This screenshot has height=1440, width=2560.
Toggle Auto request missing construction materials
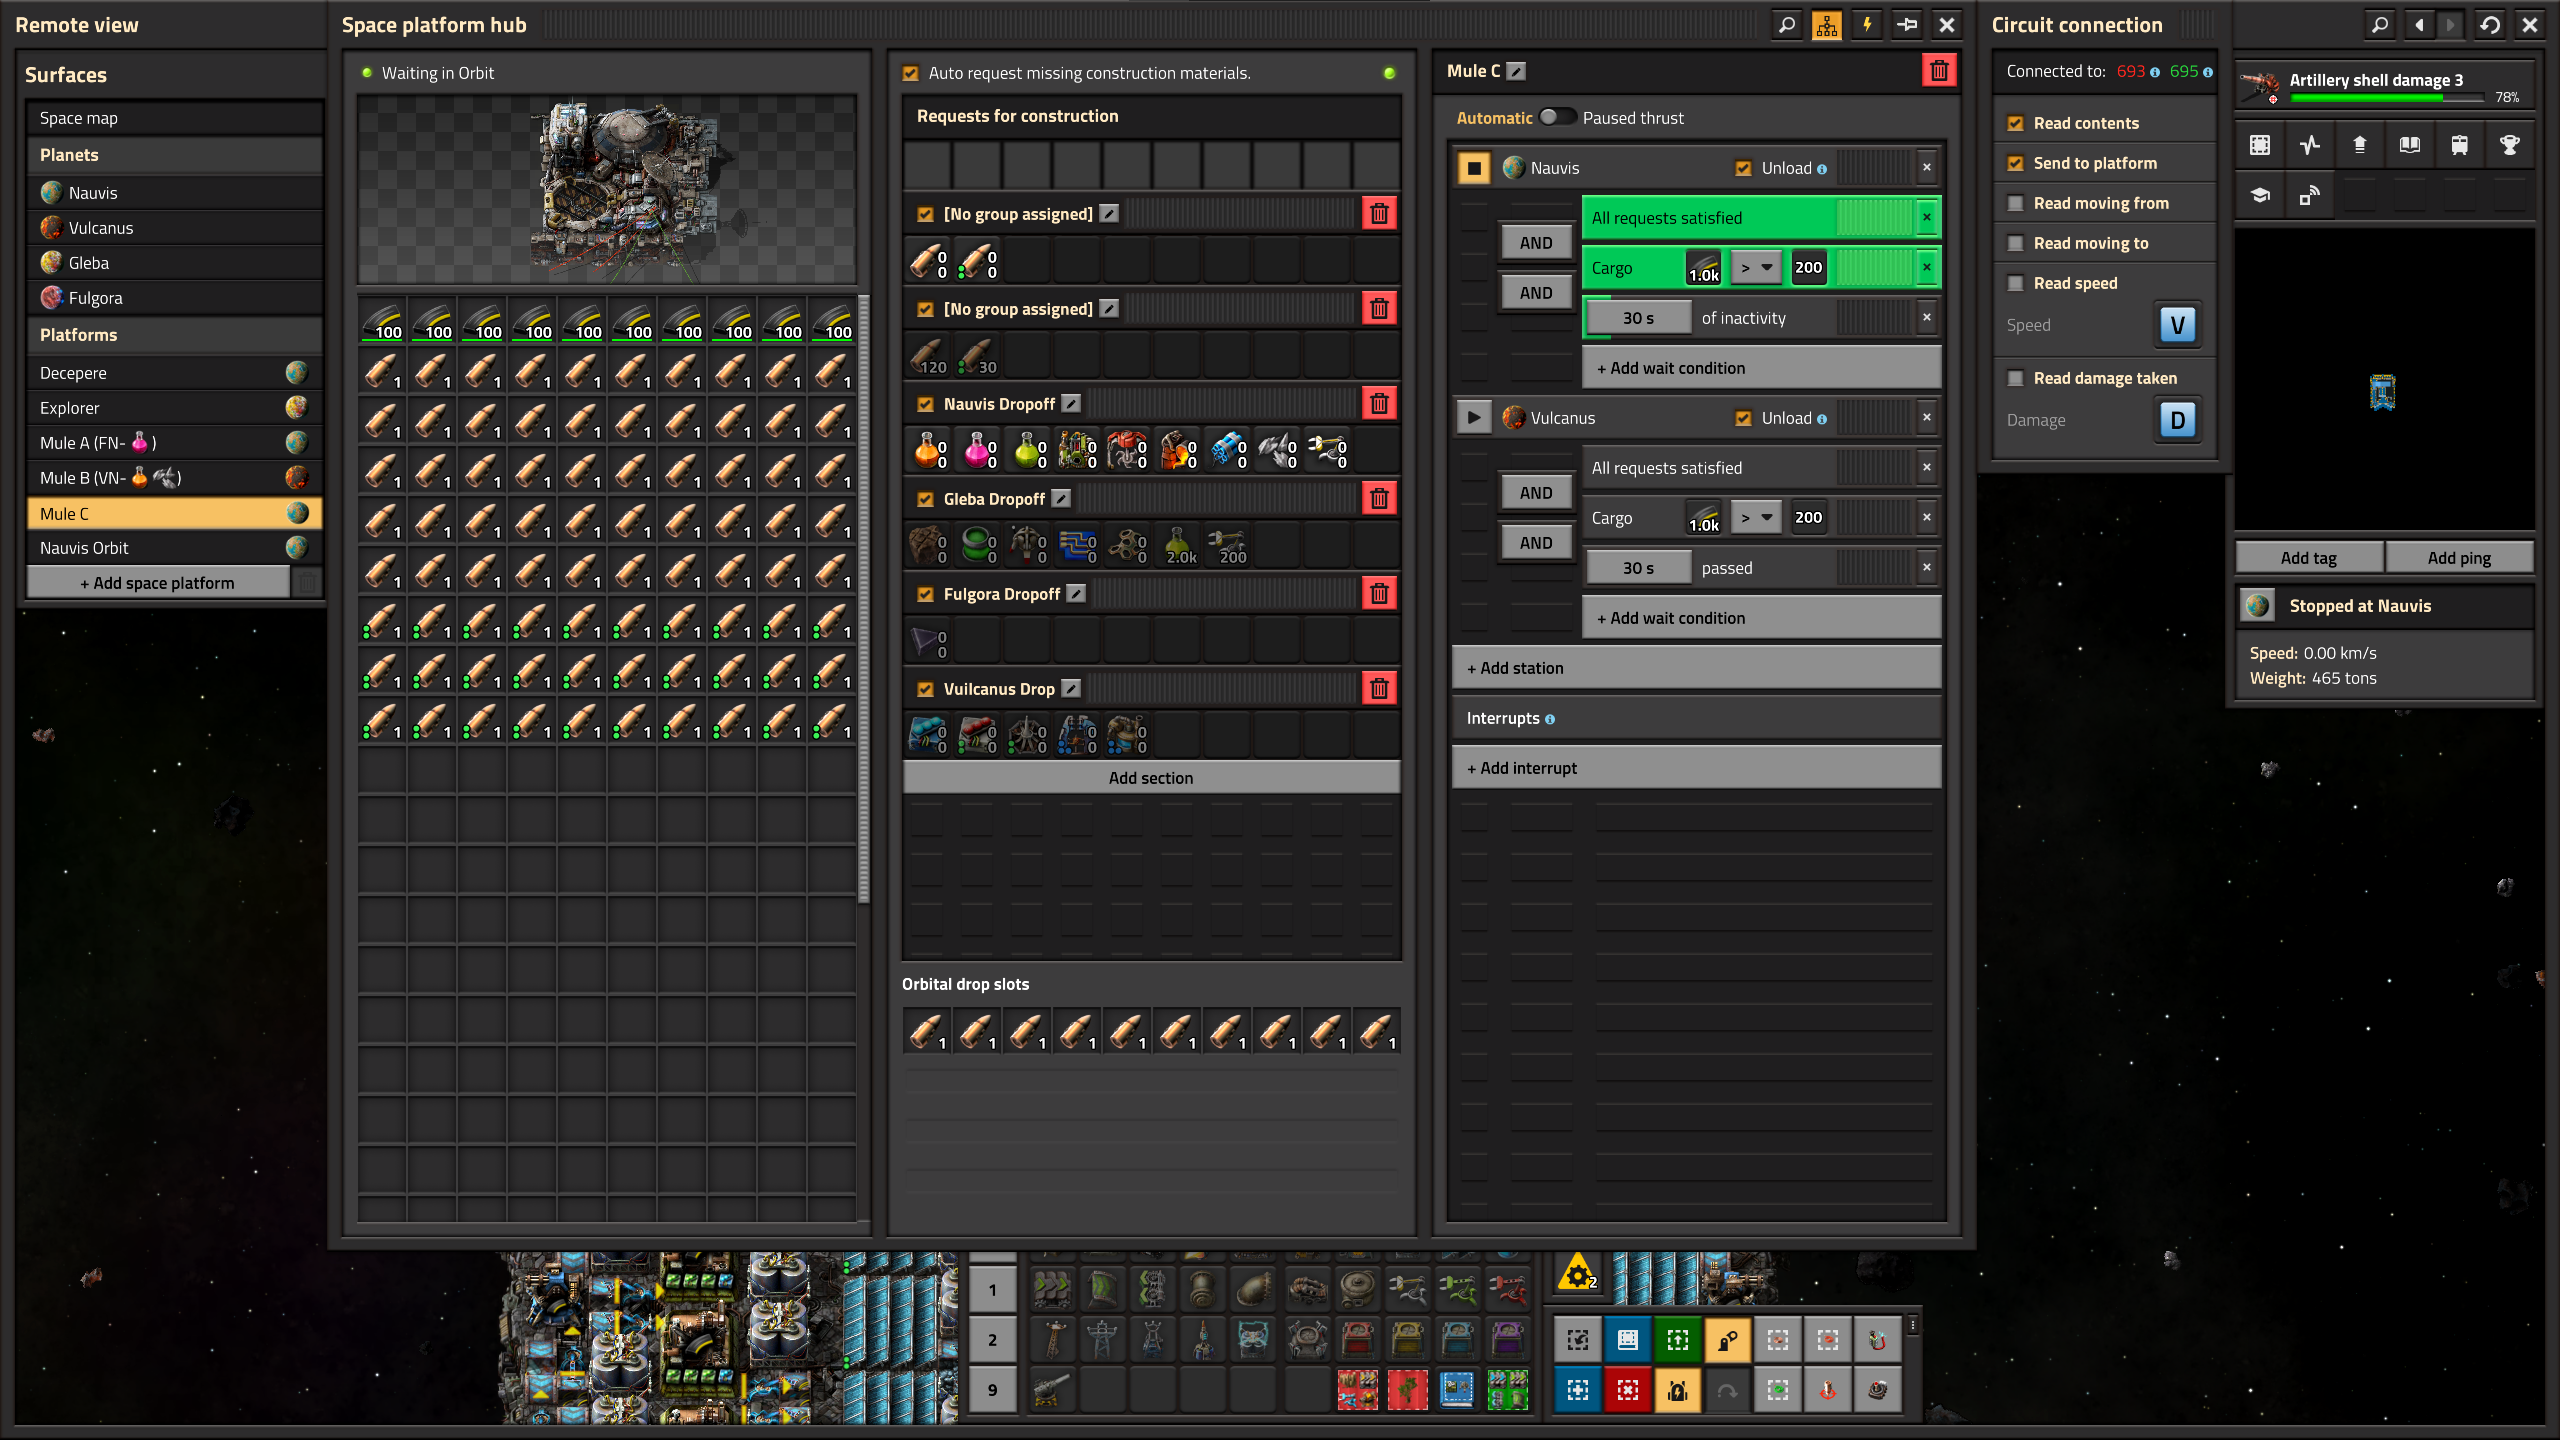(x=910, y=73)
